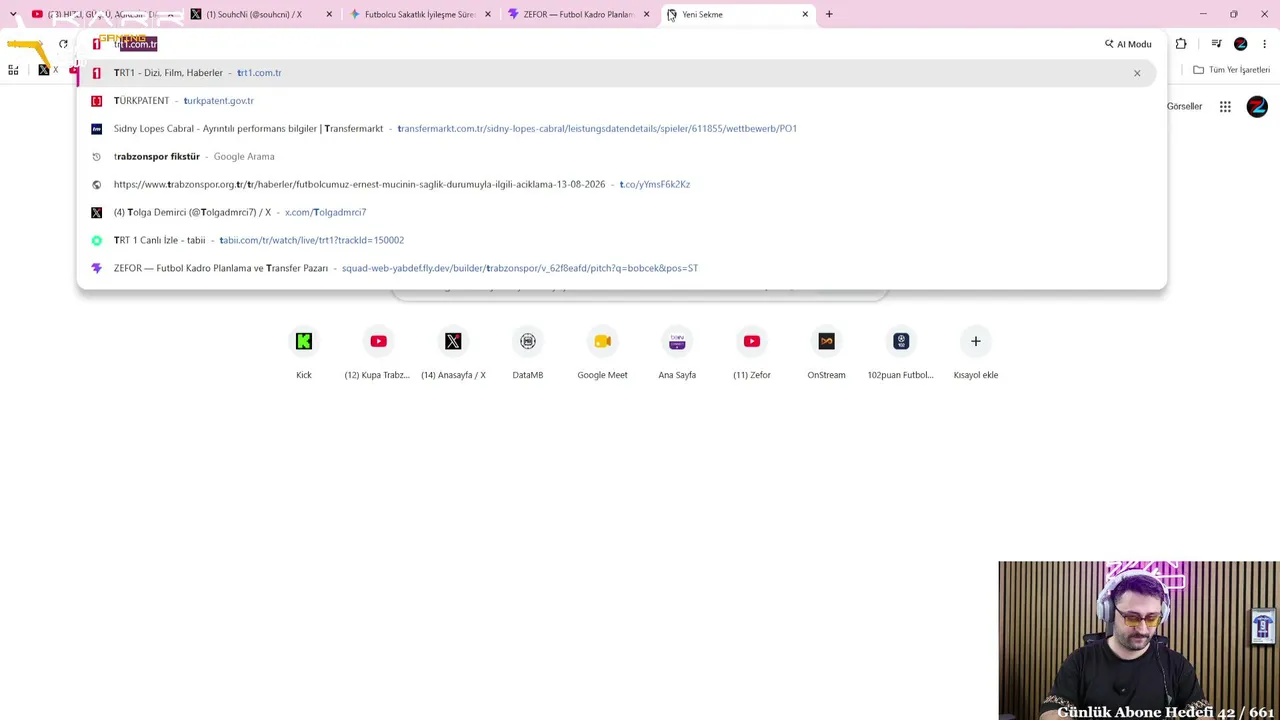
Task: Open the Tüm Yer İşaretleri bookmarks folder
Action: (1231, 70)
